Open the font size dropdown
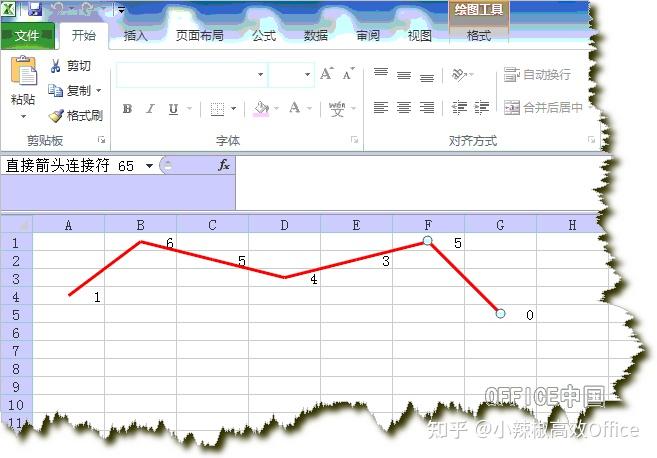The height and width of the screenshot is (458, 657). [307, 75]
